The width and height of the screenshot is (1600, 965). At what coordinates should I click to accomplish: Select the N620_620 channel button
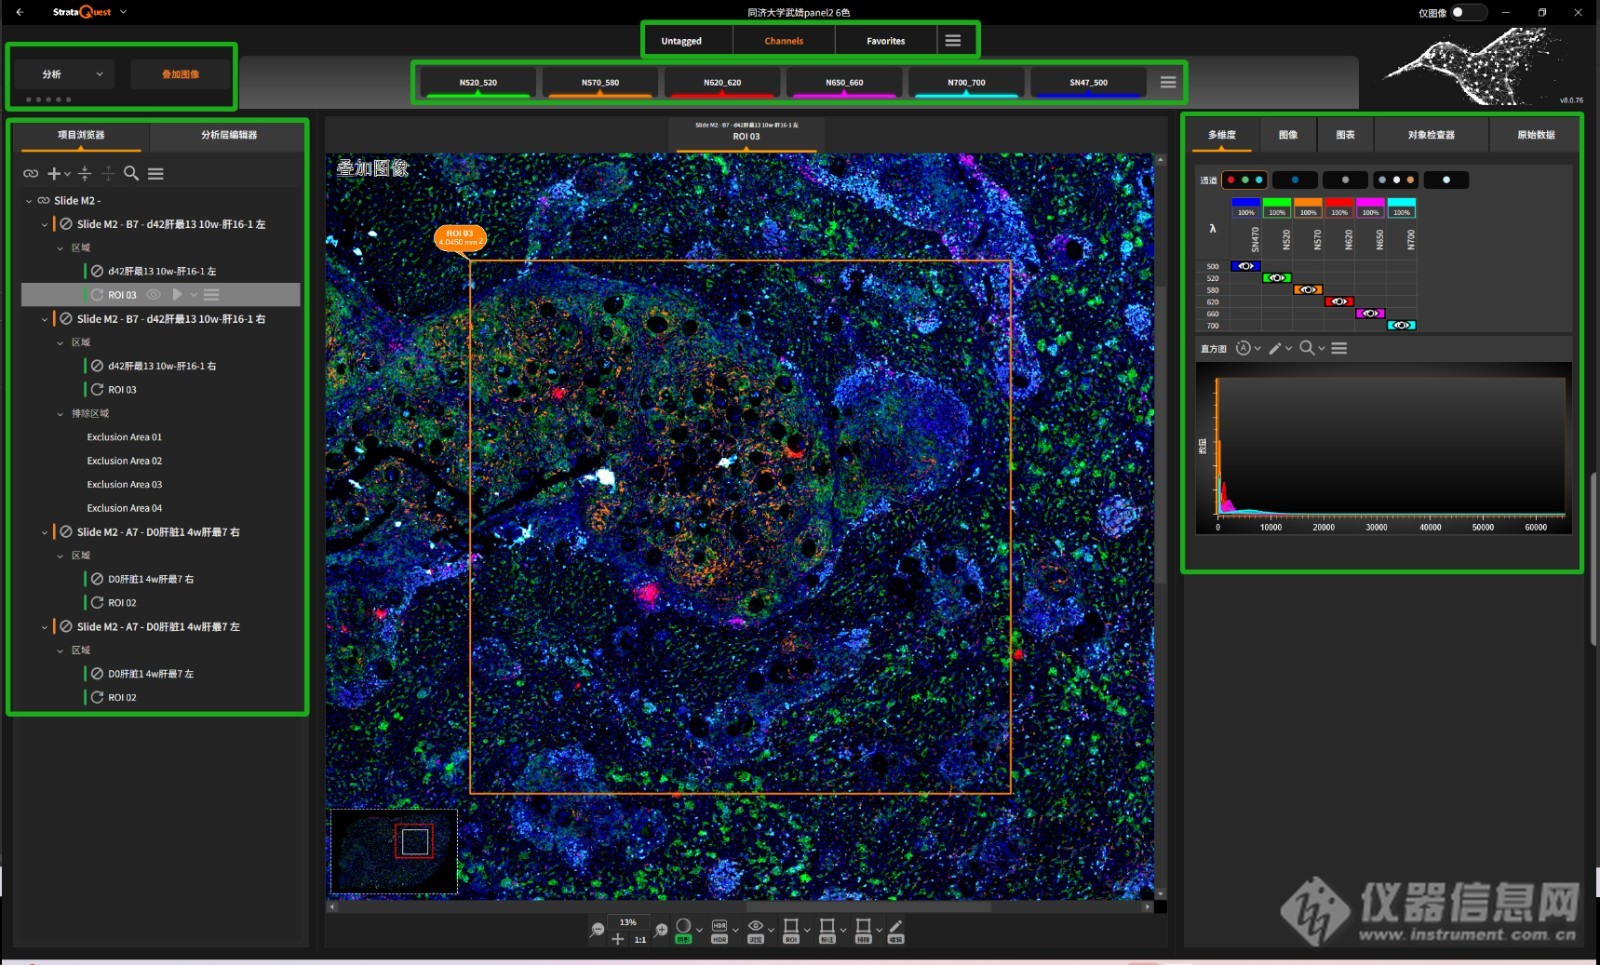click(x=722, y=82)
